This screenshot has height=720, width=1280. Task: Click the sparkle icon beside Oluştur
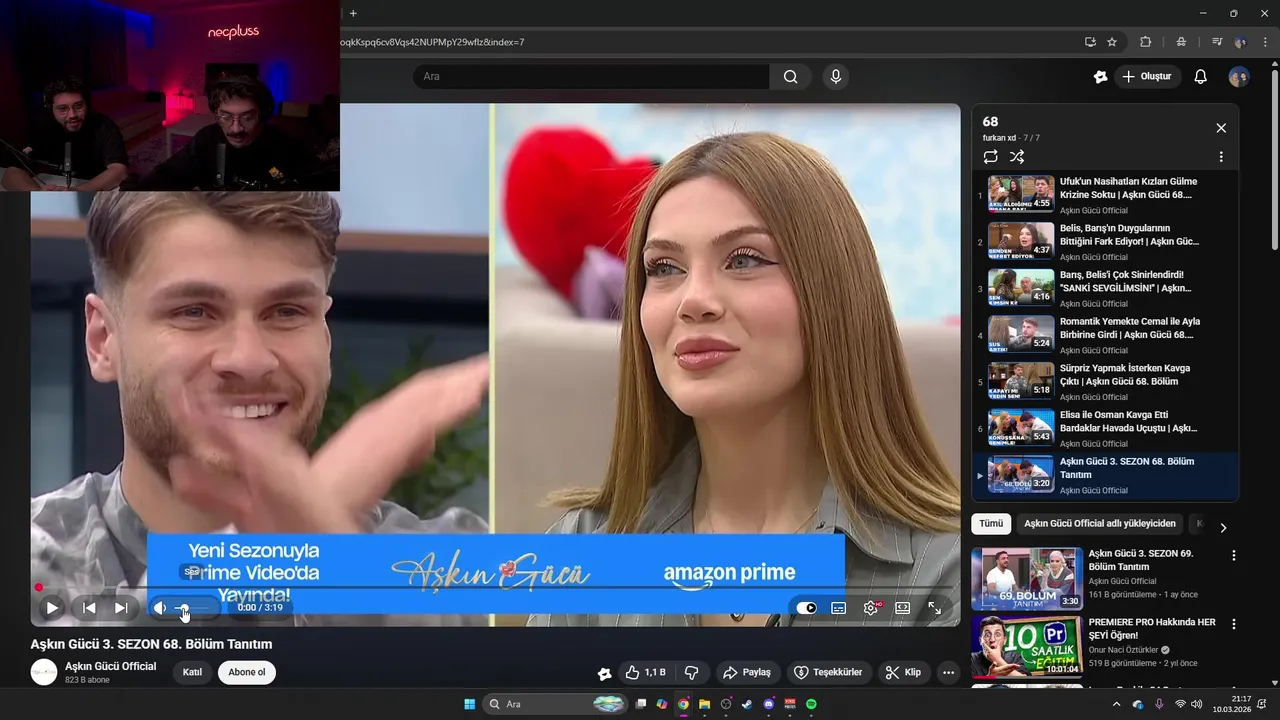tap(1100, 76)
